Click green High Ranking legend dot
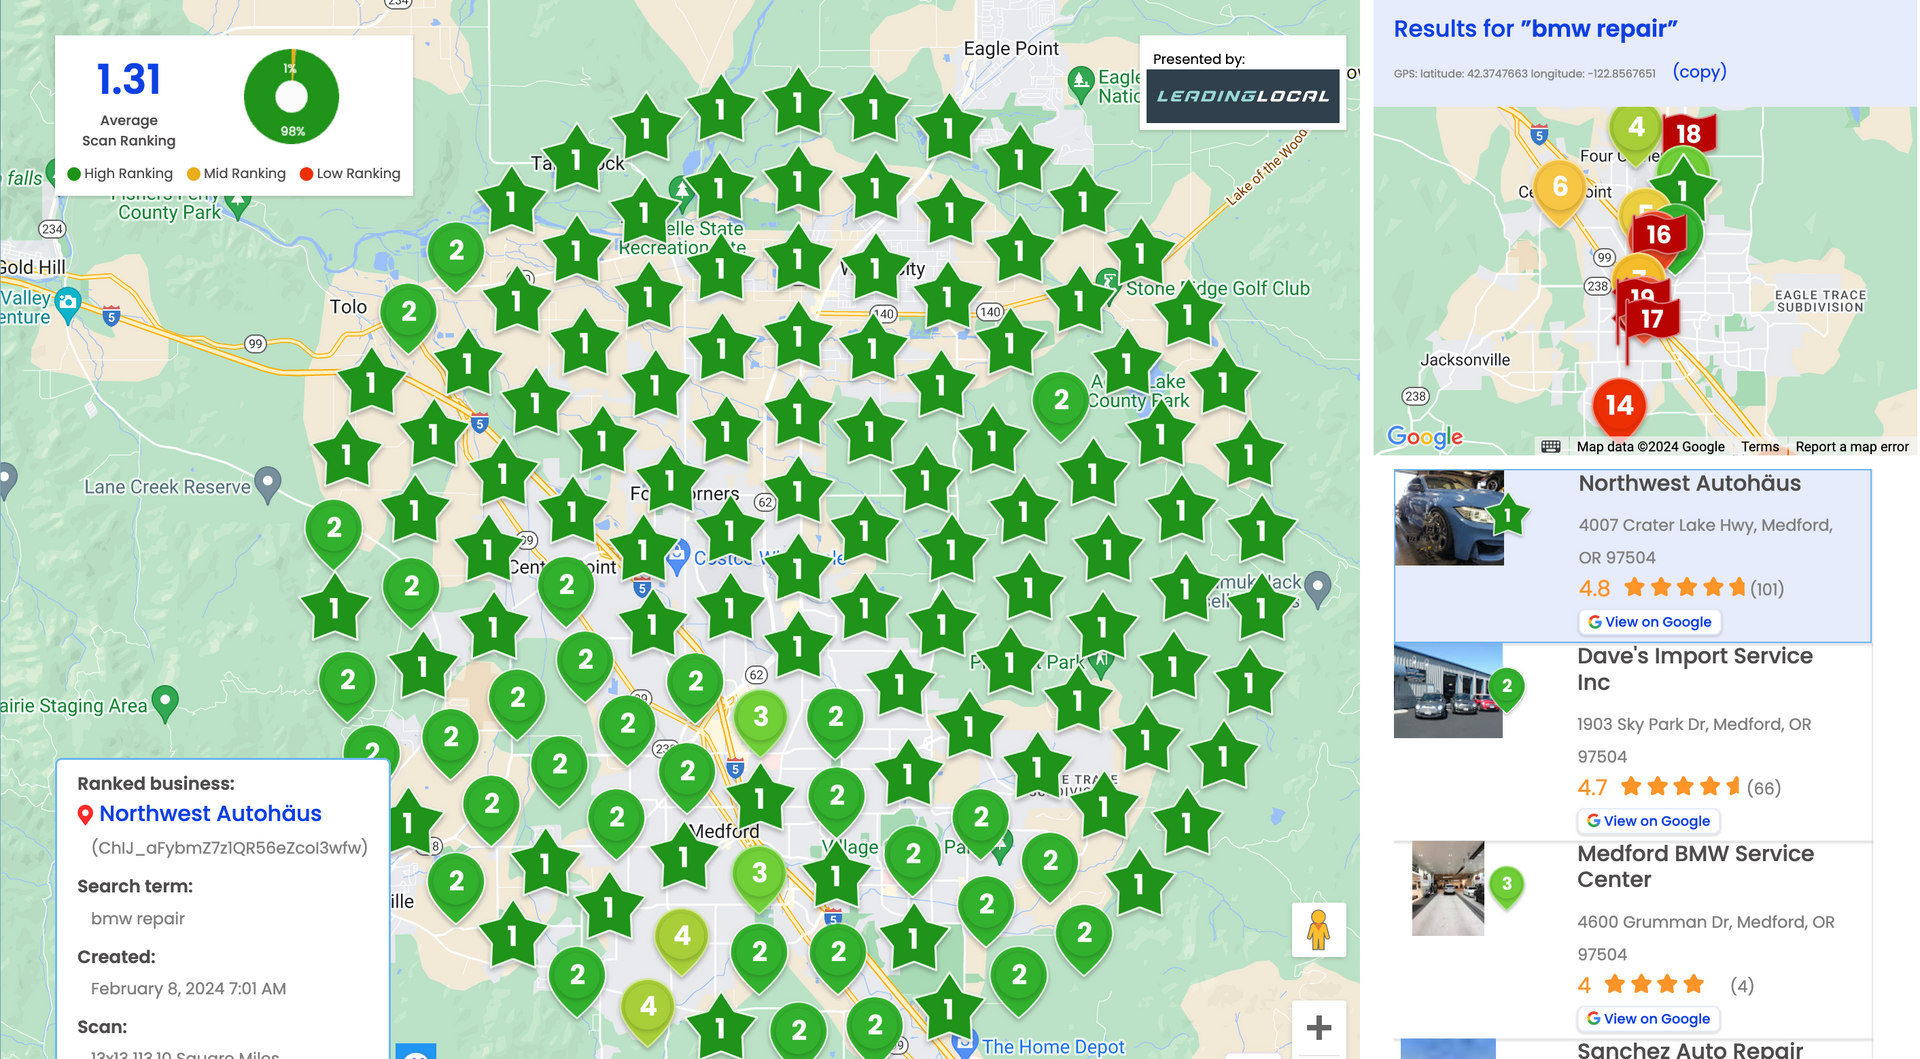 (x=74, y=174)
